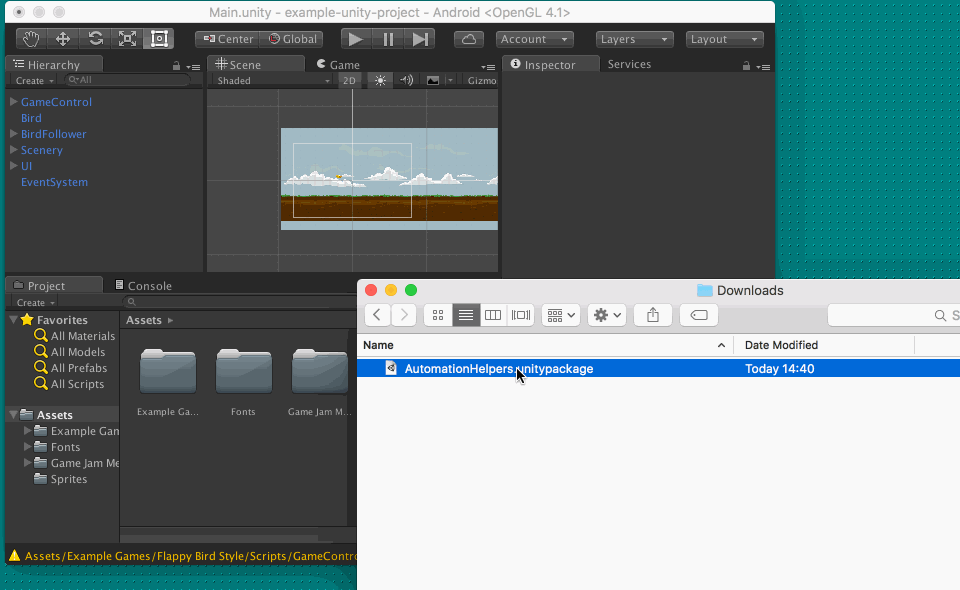Open the Layers dropdown
The image size is (960, 590).
(635, 39)
